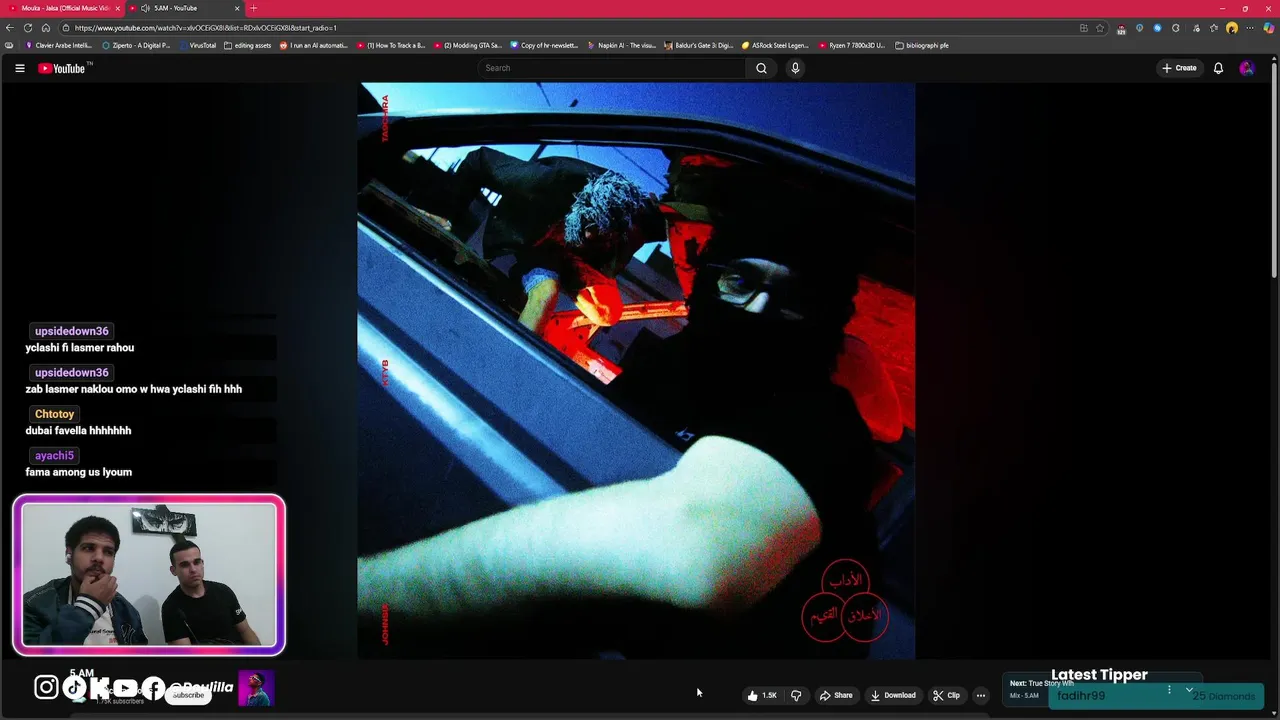This screenshot has width=1280, height=720.
Task: Open the blue round extension icon
Action: click(1158, 28)
